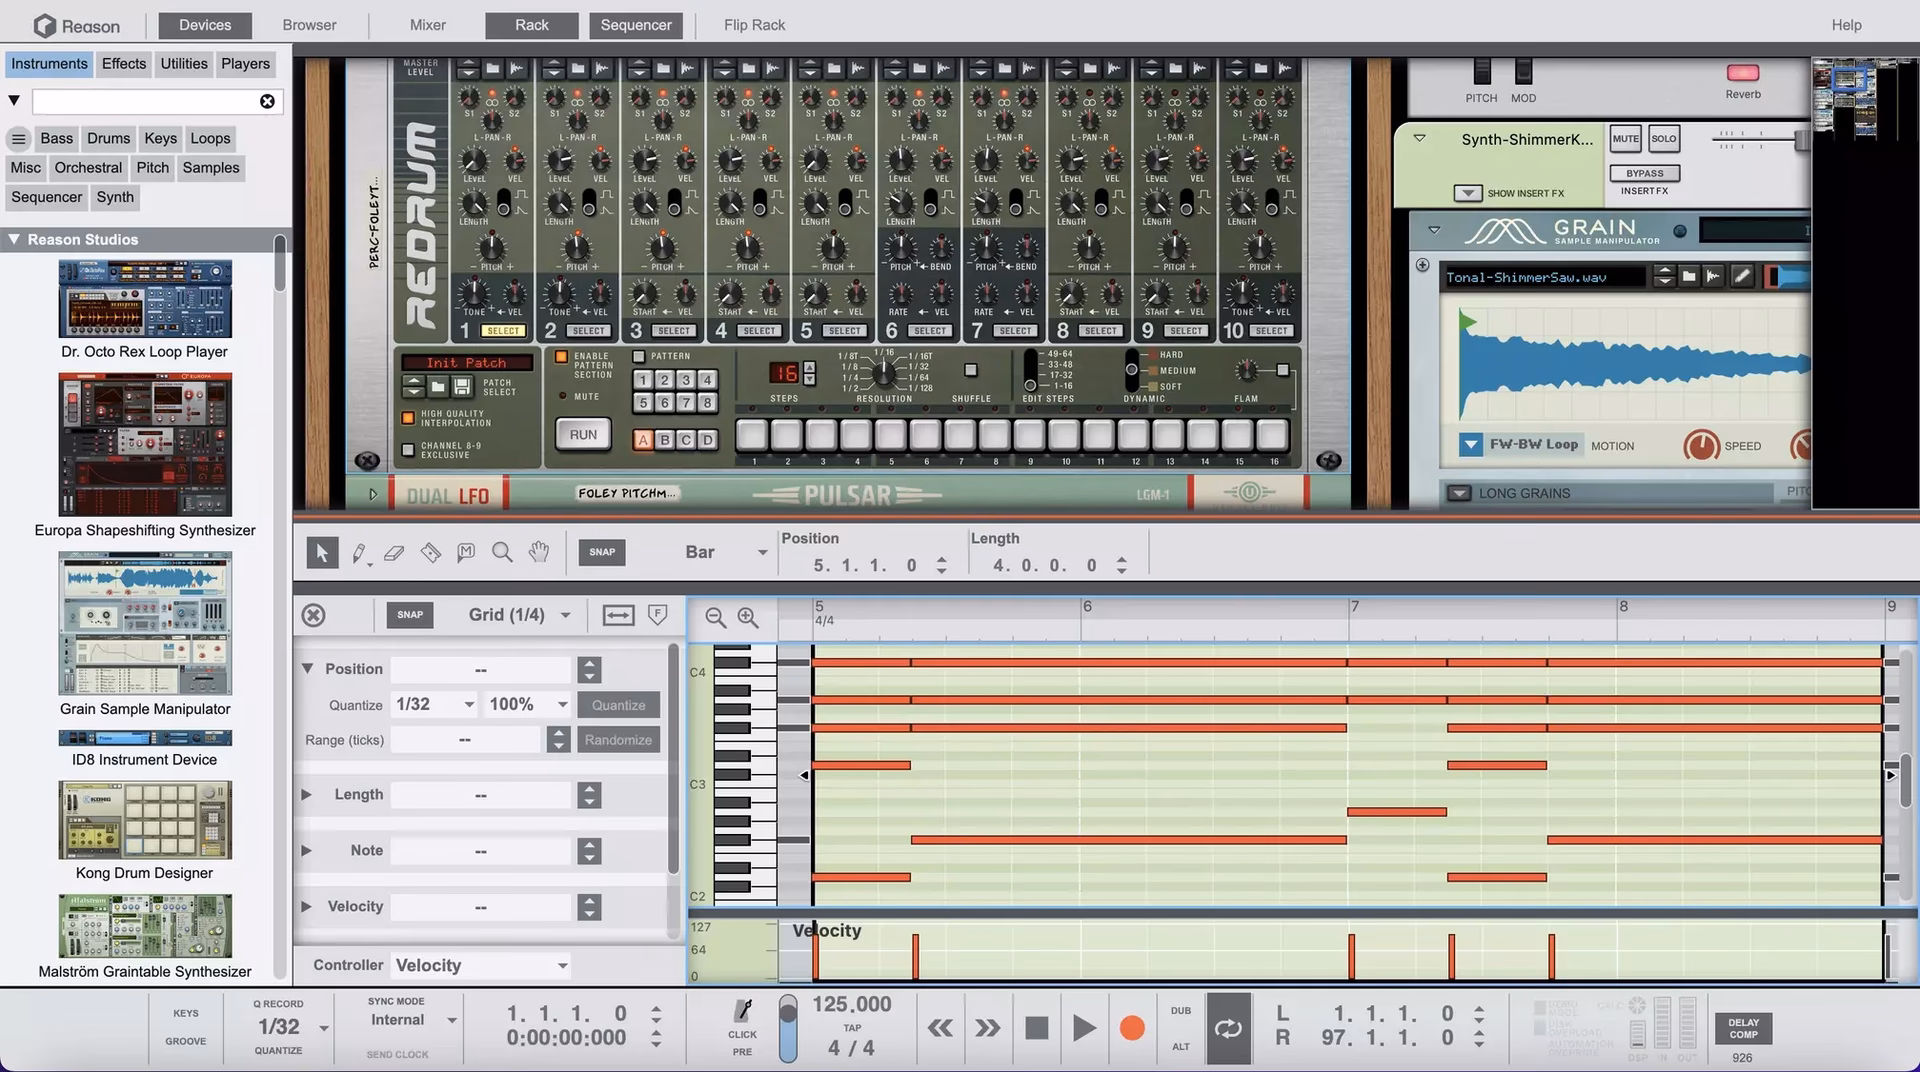Toggle the top toolbar SNAP button
Viewport: 1920px width, 1072px height.
coord(602,552)
